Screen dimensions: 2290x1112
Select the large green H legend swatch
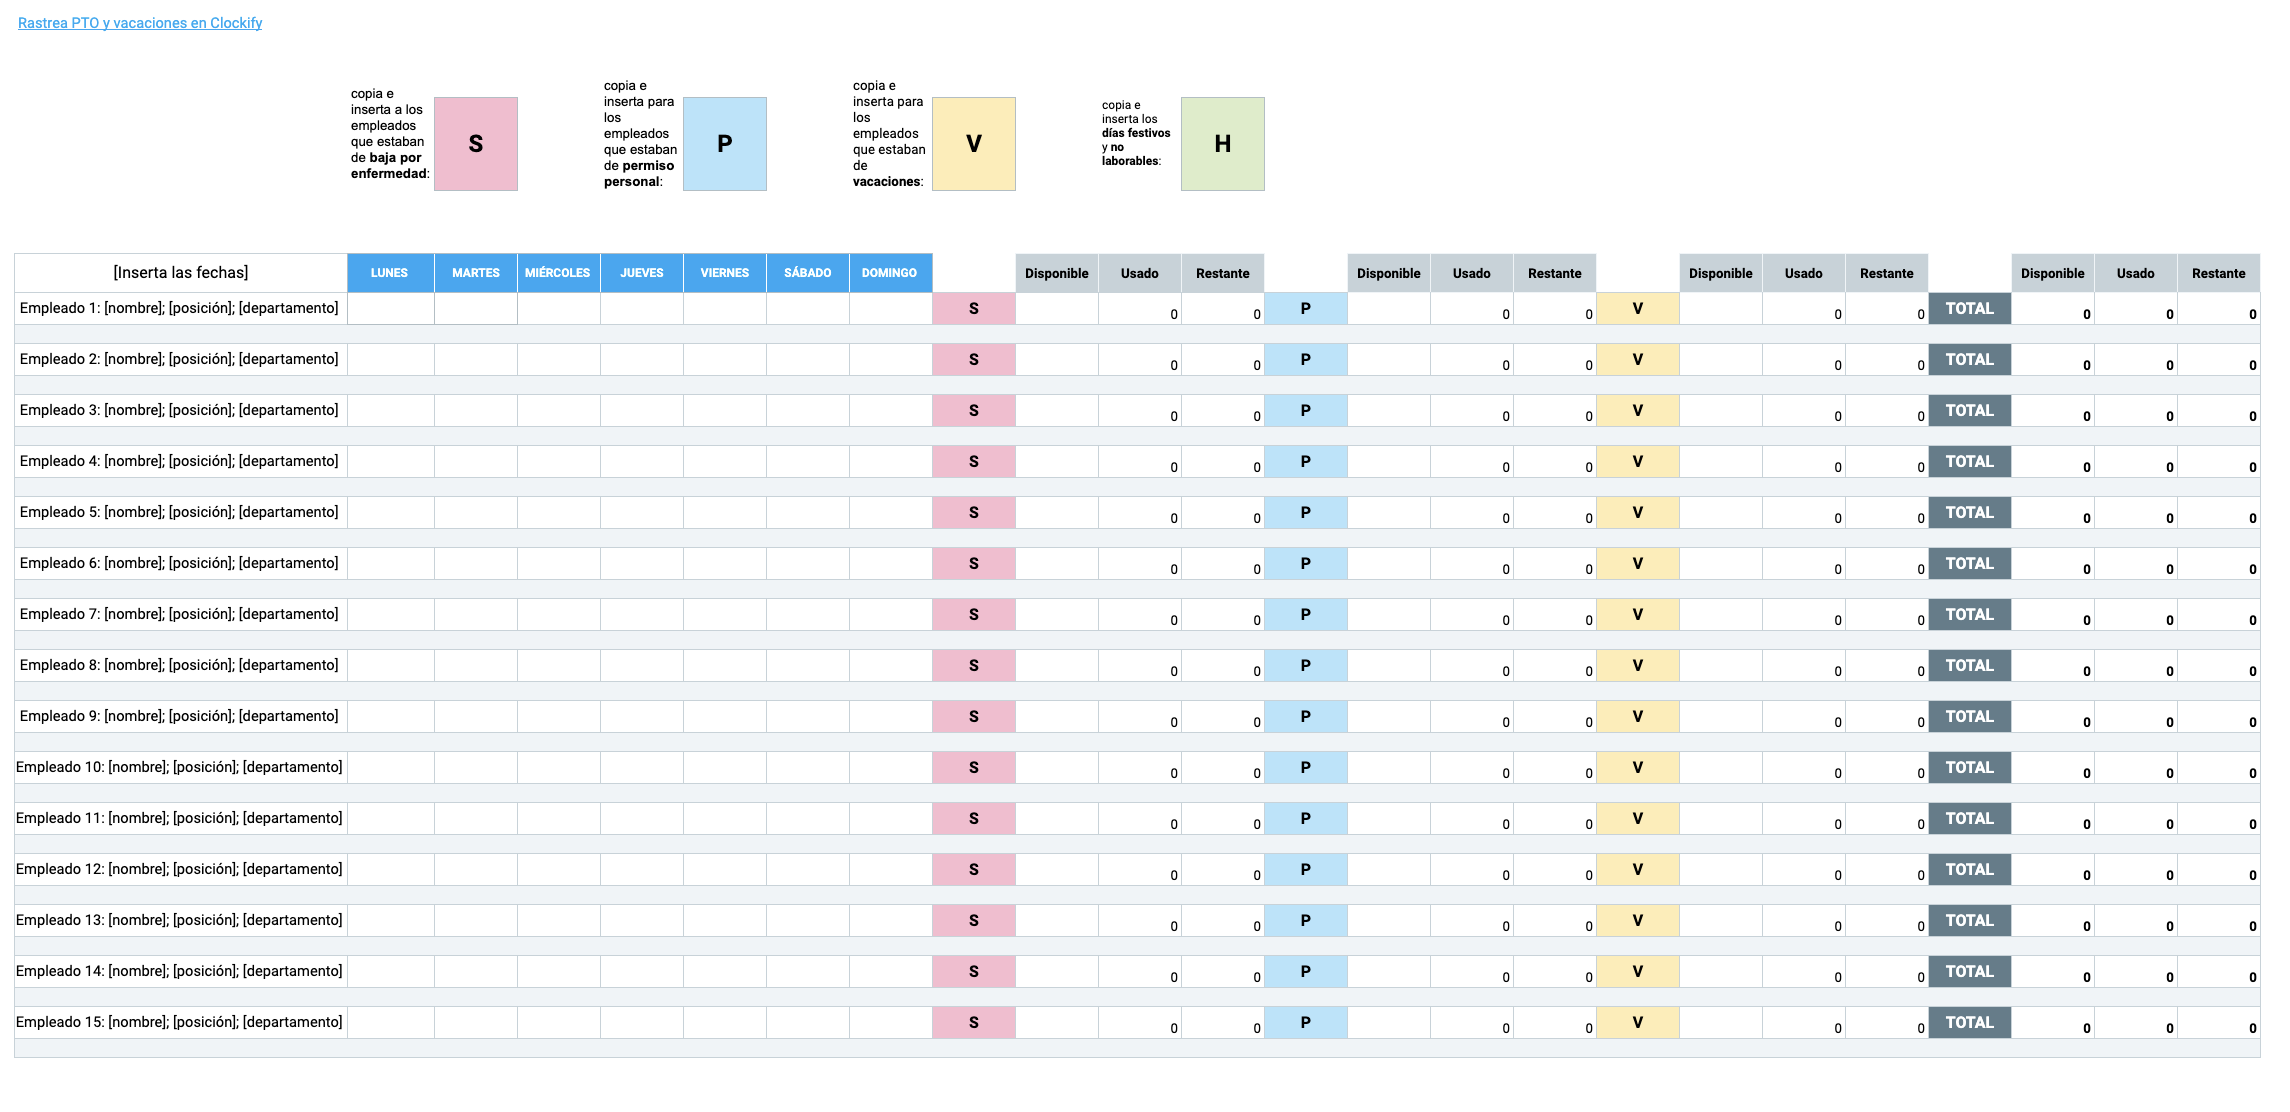pyautogui.click(x=1223, y=144)
